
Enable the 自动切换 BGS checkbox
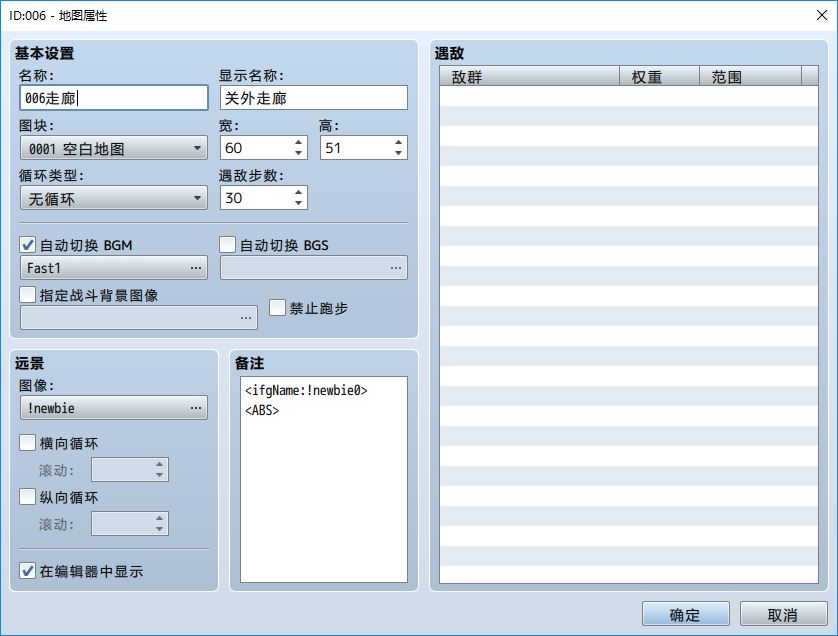tap(228, 245)
